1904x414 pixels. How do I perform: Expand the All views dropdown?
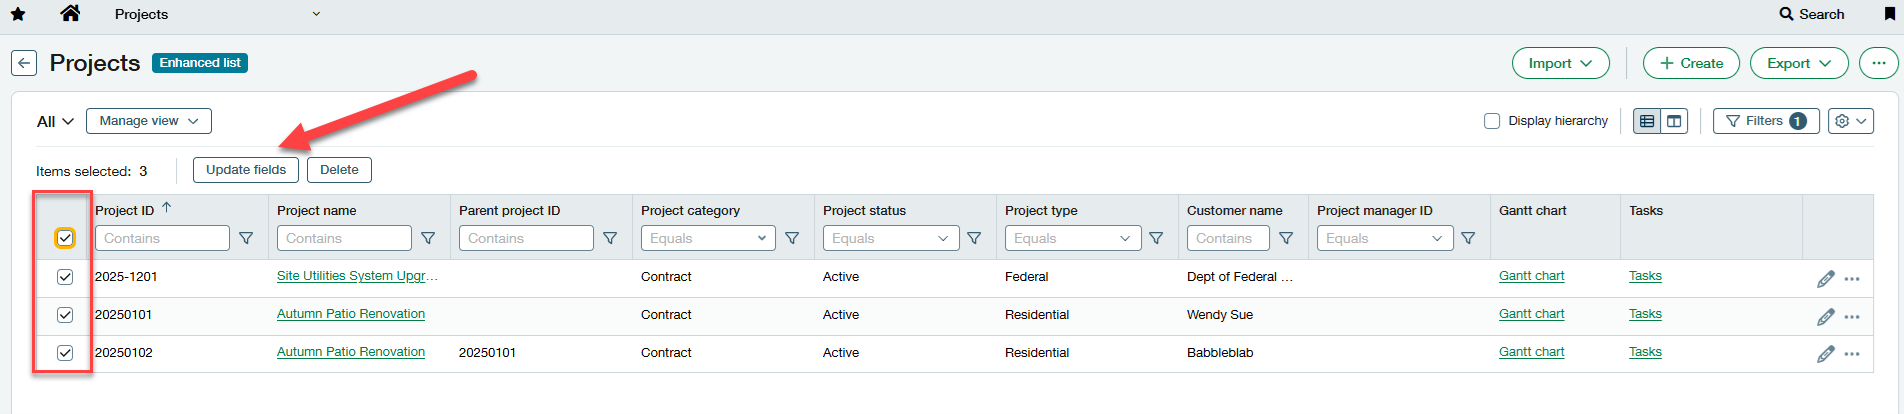[55, 121]
